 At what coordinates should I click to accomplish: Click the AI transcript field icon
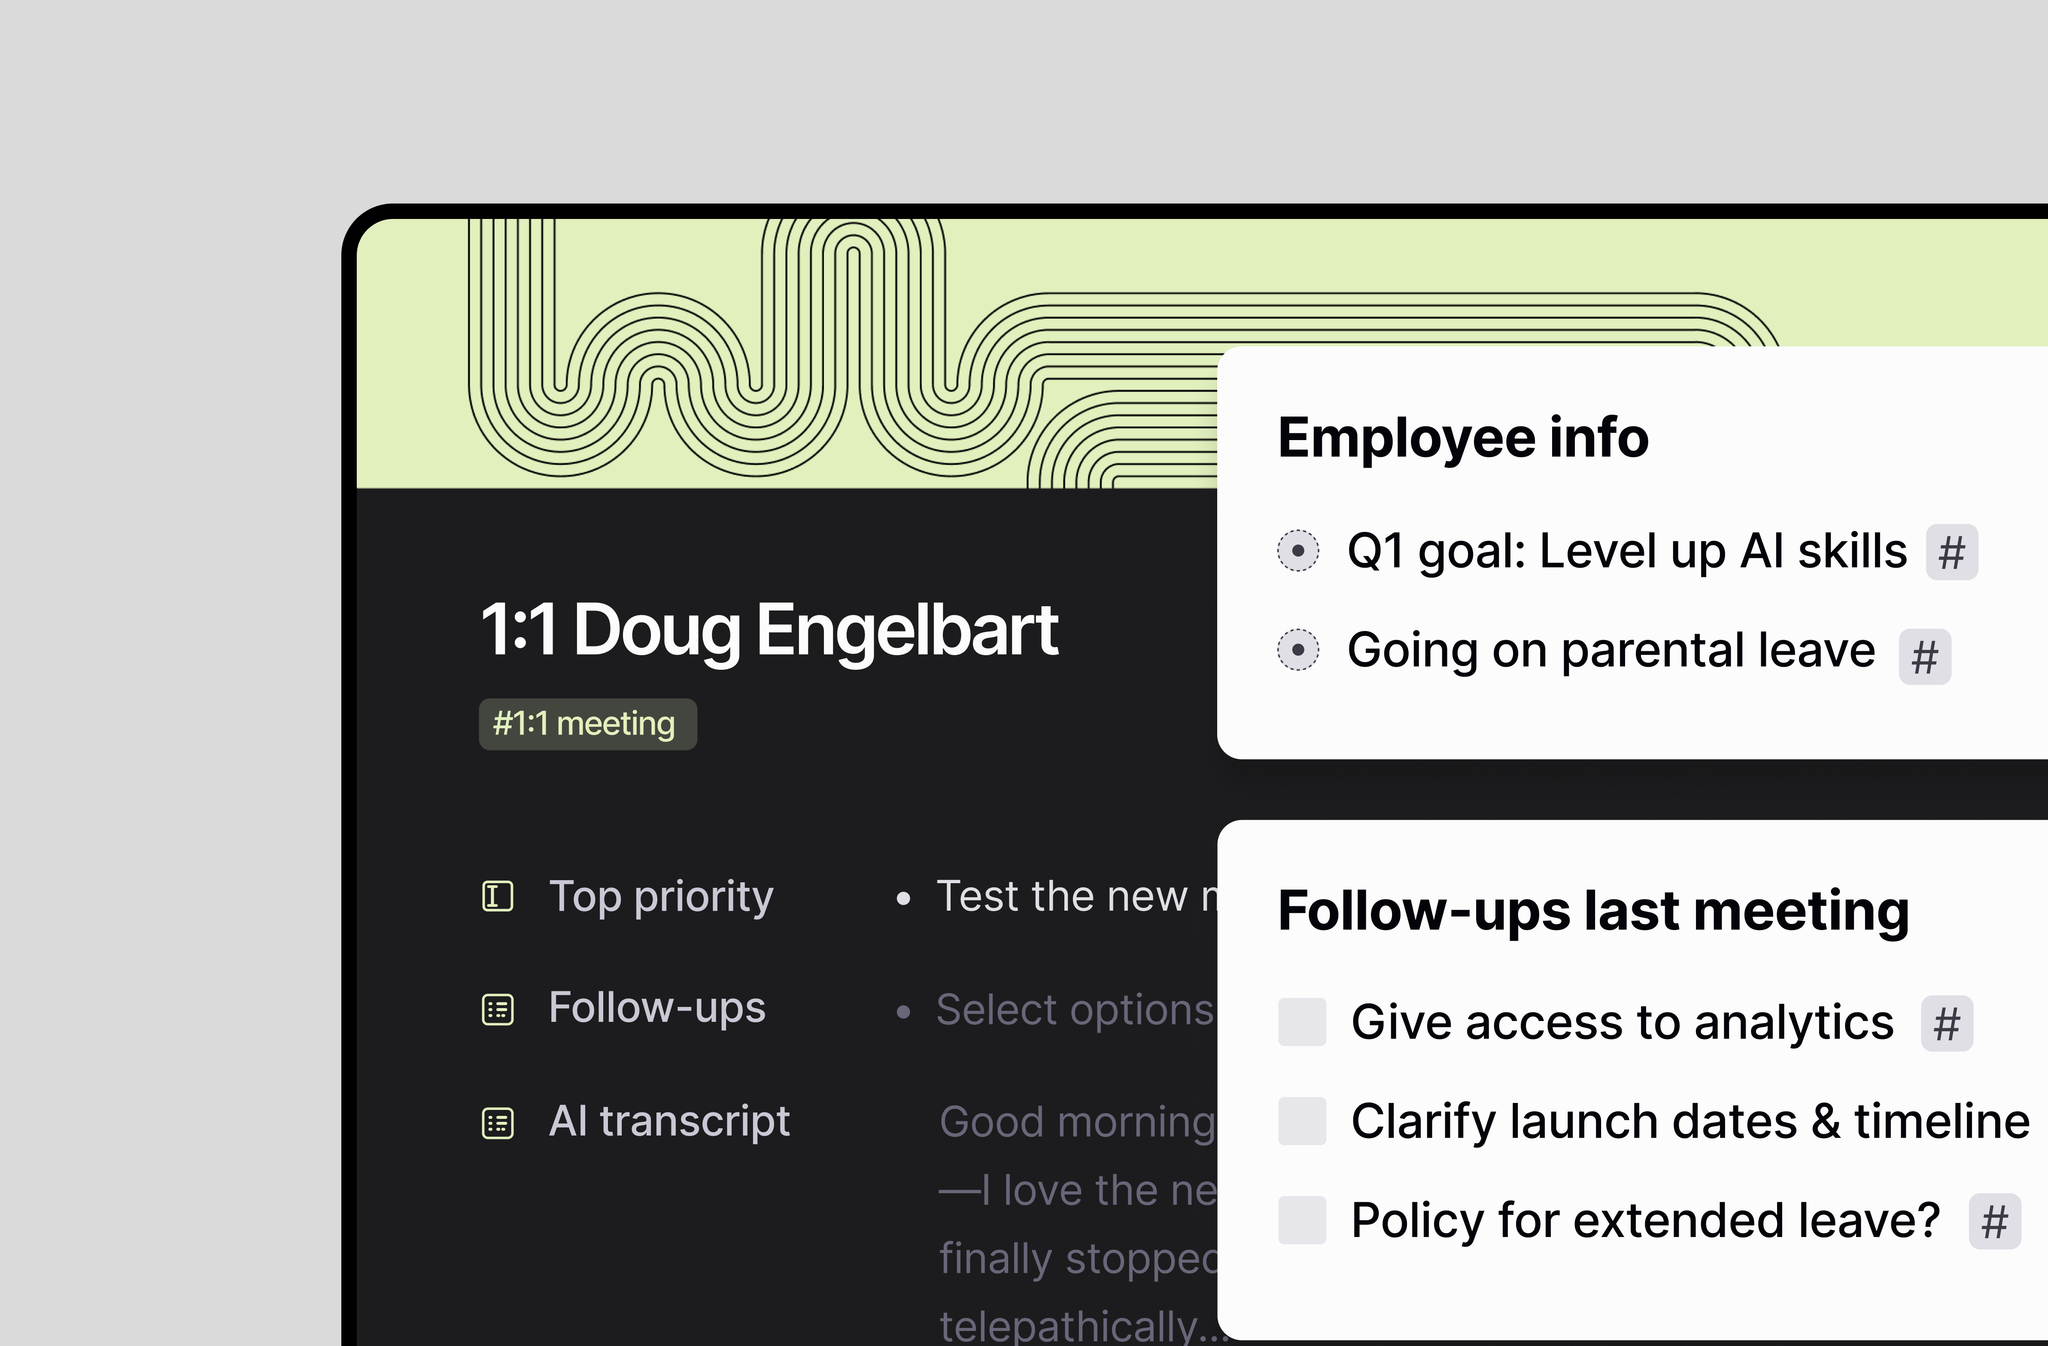498,1123
